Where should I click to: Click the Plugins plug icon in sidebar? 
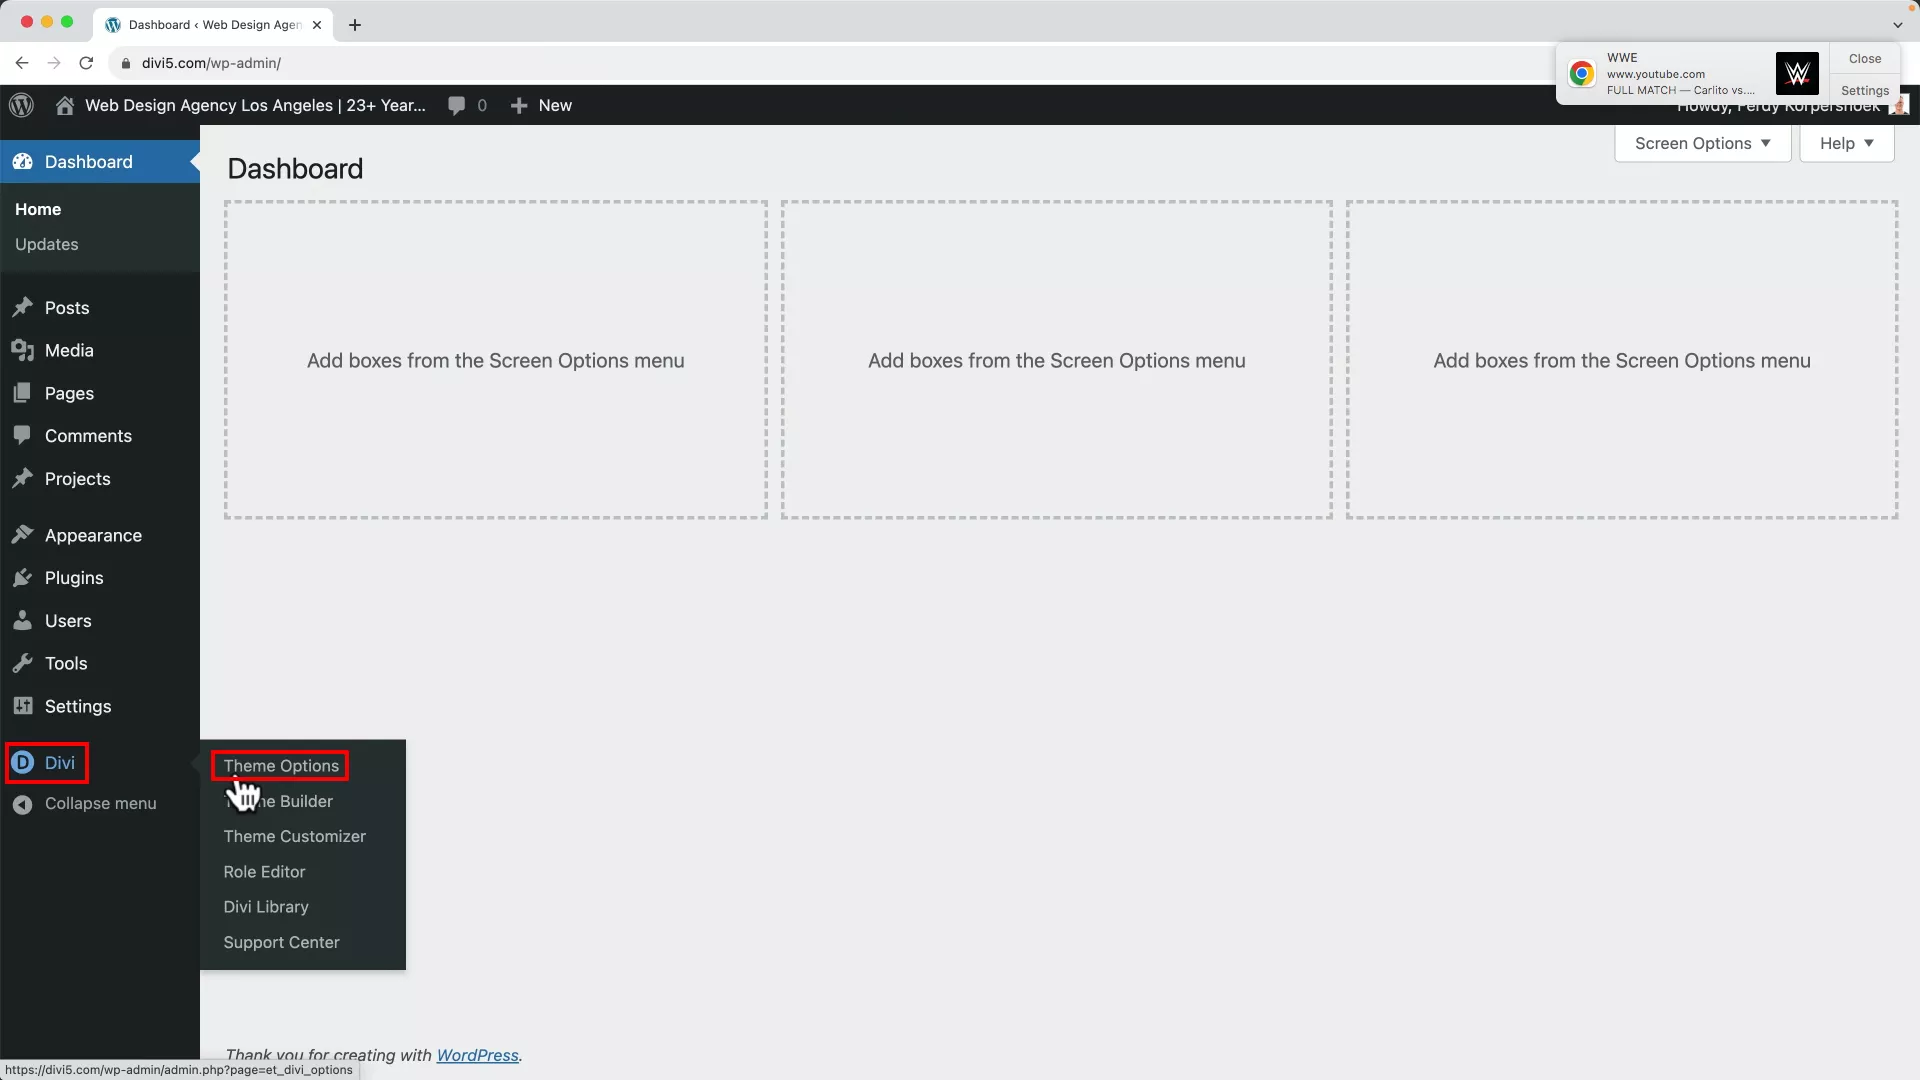click(x=23, y=578)
